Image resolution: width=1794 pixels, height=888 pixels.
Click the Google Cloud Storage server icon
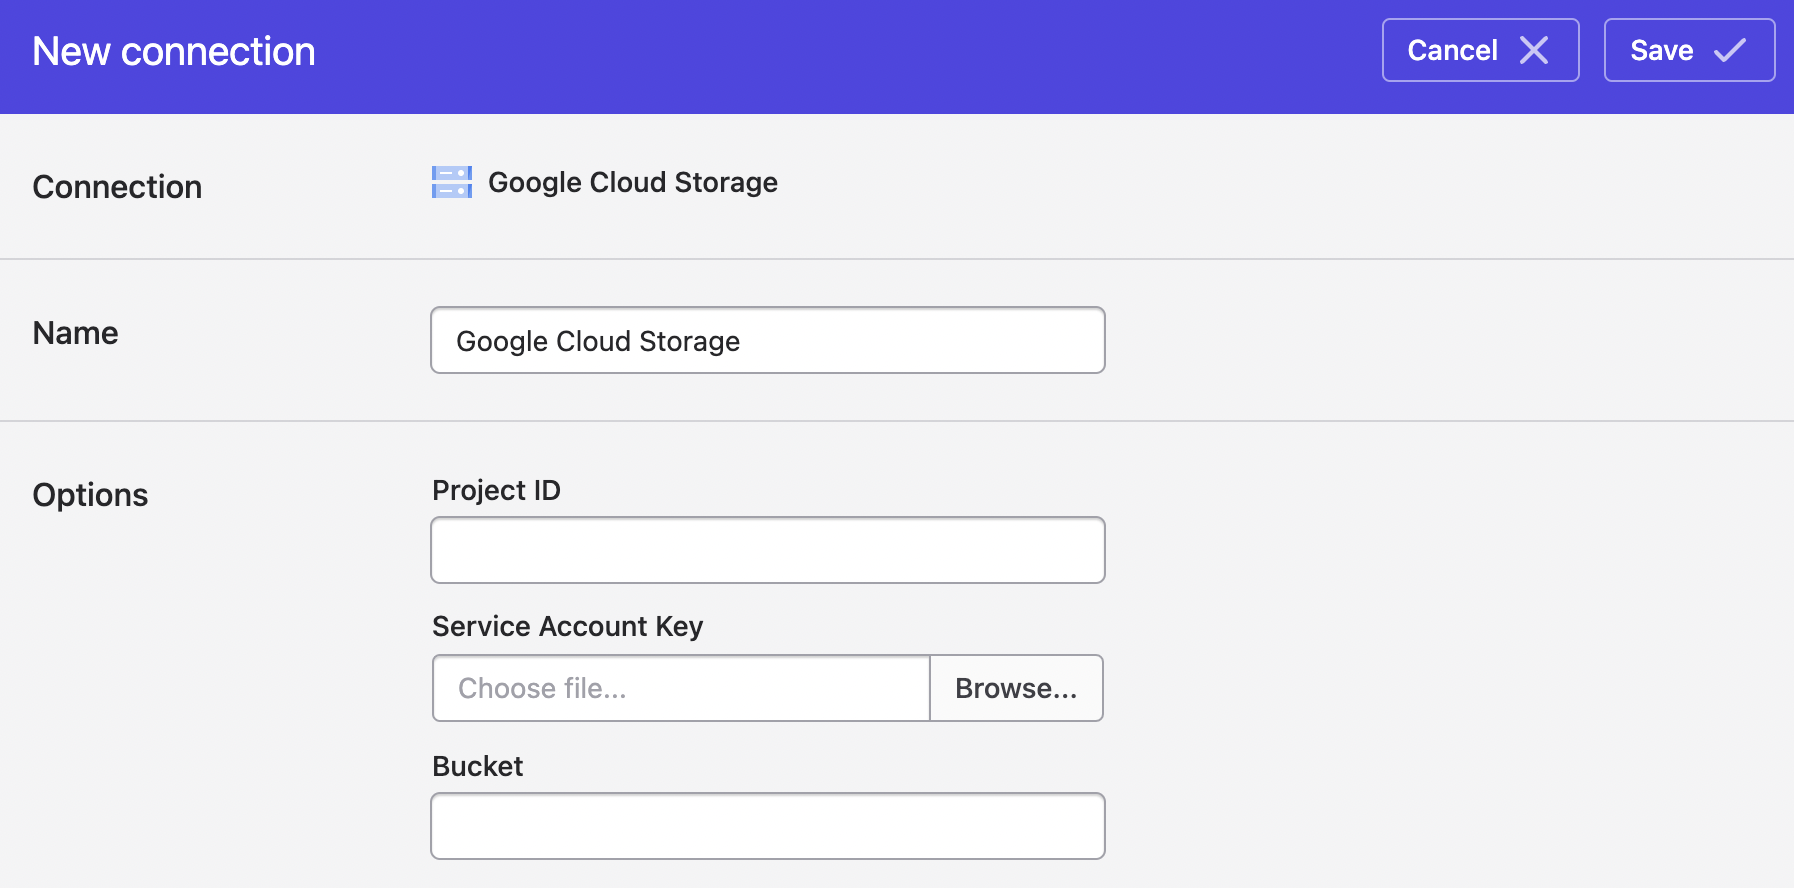[x=452, y=182]
